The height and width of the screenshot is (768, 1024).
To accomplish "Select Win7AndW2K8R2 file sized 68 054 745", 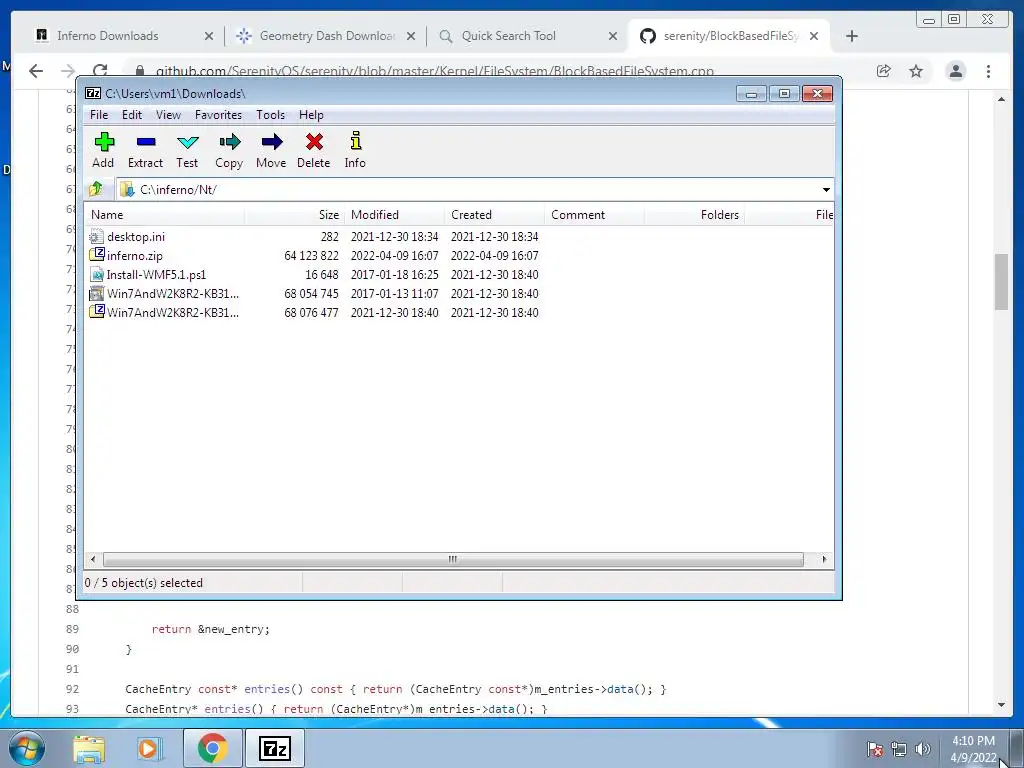I will click(x=172, y=293).
